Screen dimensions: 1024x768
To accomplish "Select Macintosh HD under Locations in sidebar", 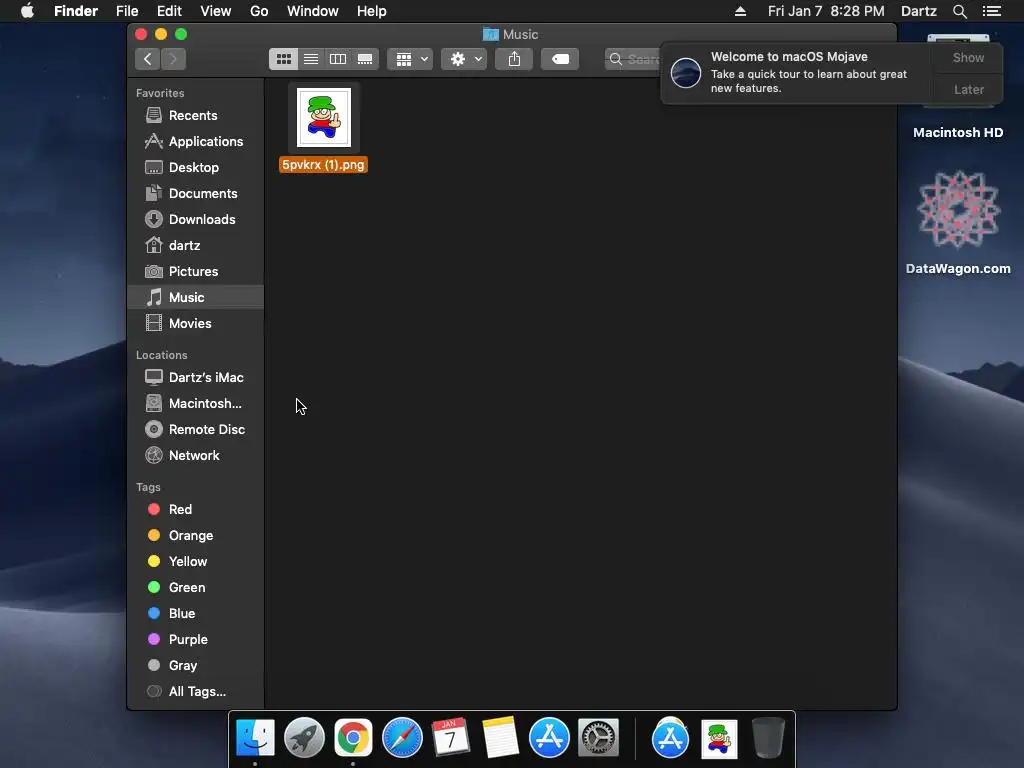I will [x=195, y=404].
